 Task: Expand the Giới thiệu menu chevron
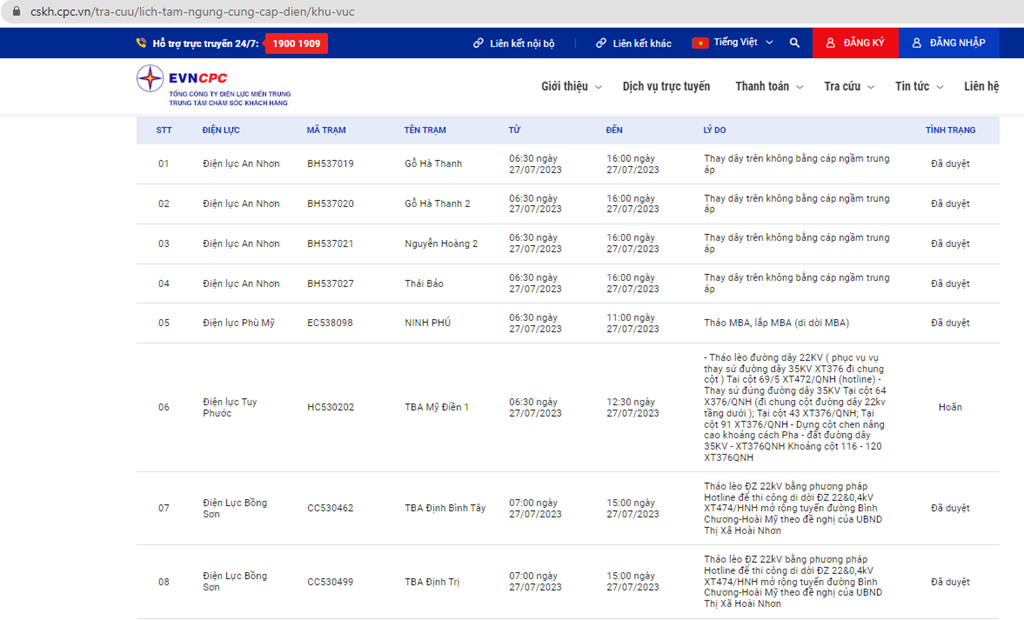(x=598, y=87)
